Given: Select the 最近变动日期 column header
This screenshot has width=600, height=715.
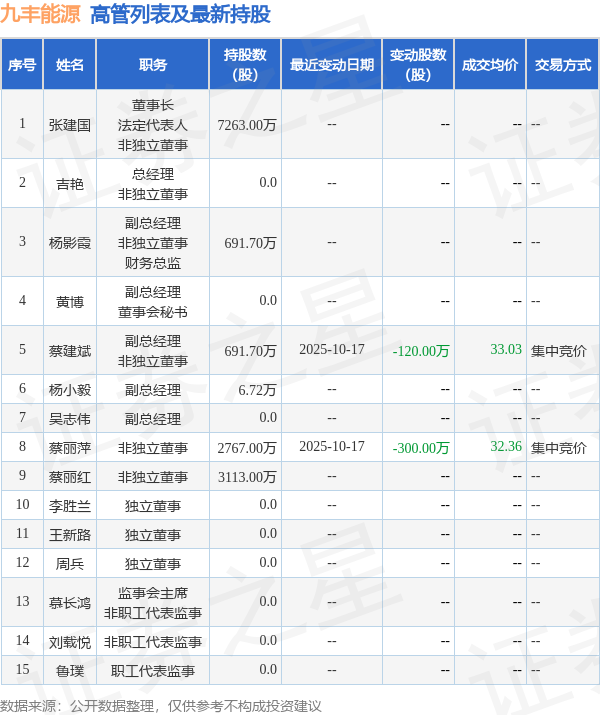Looking at the screenshot, I should 331,65.
